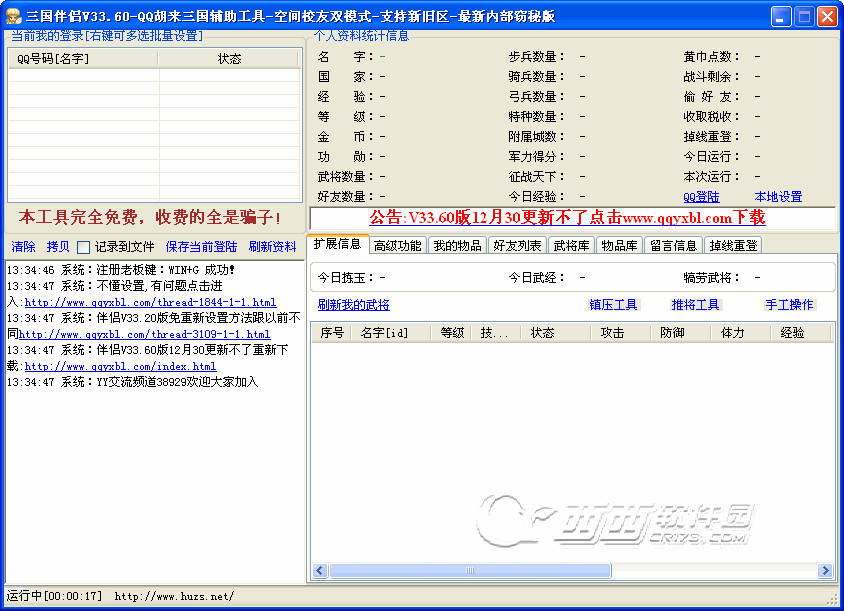The image size is (844, 611).
Task: Open thread-3109-1-1.html link in log
Action: click(x=145, y=334)
